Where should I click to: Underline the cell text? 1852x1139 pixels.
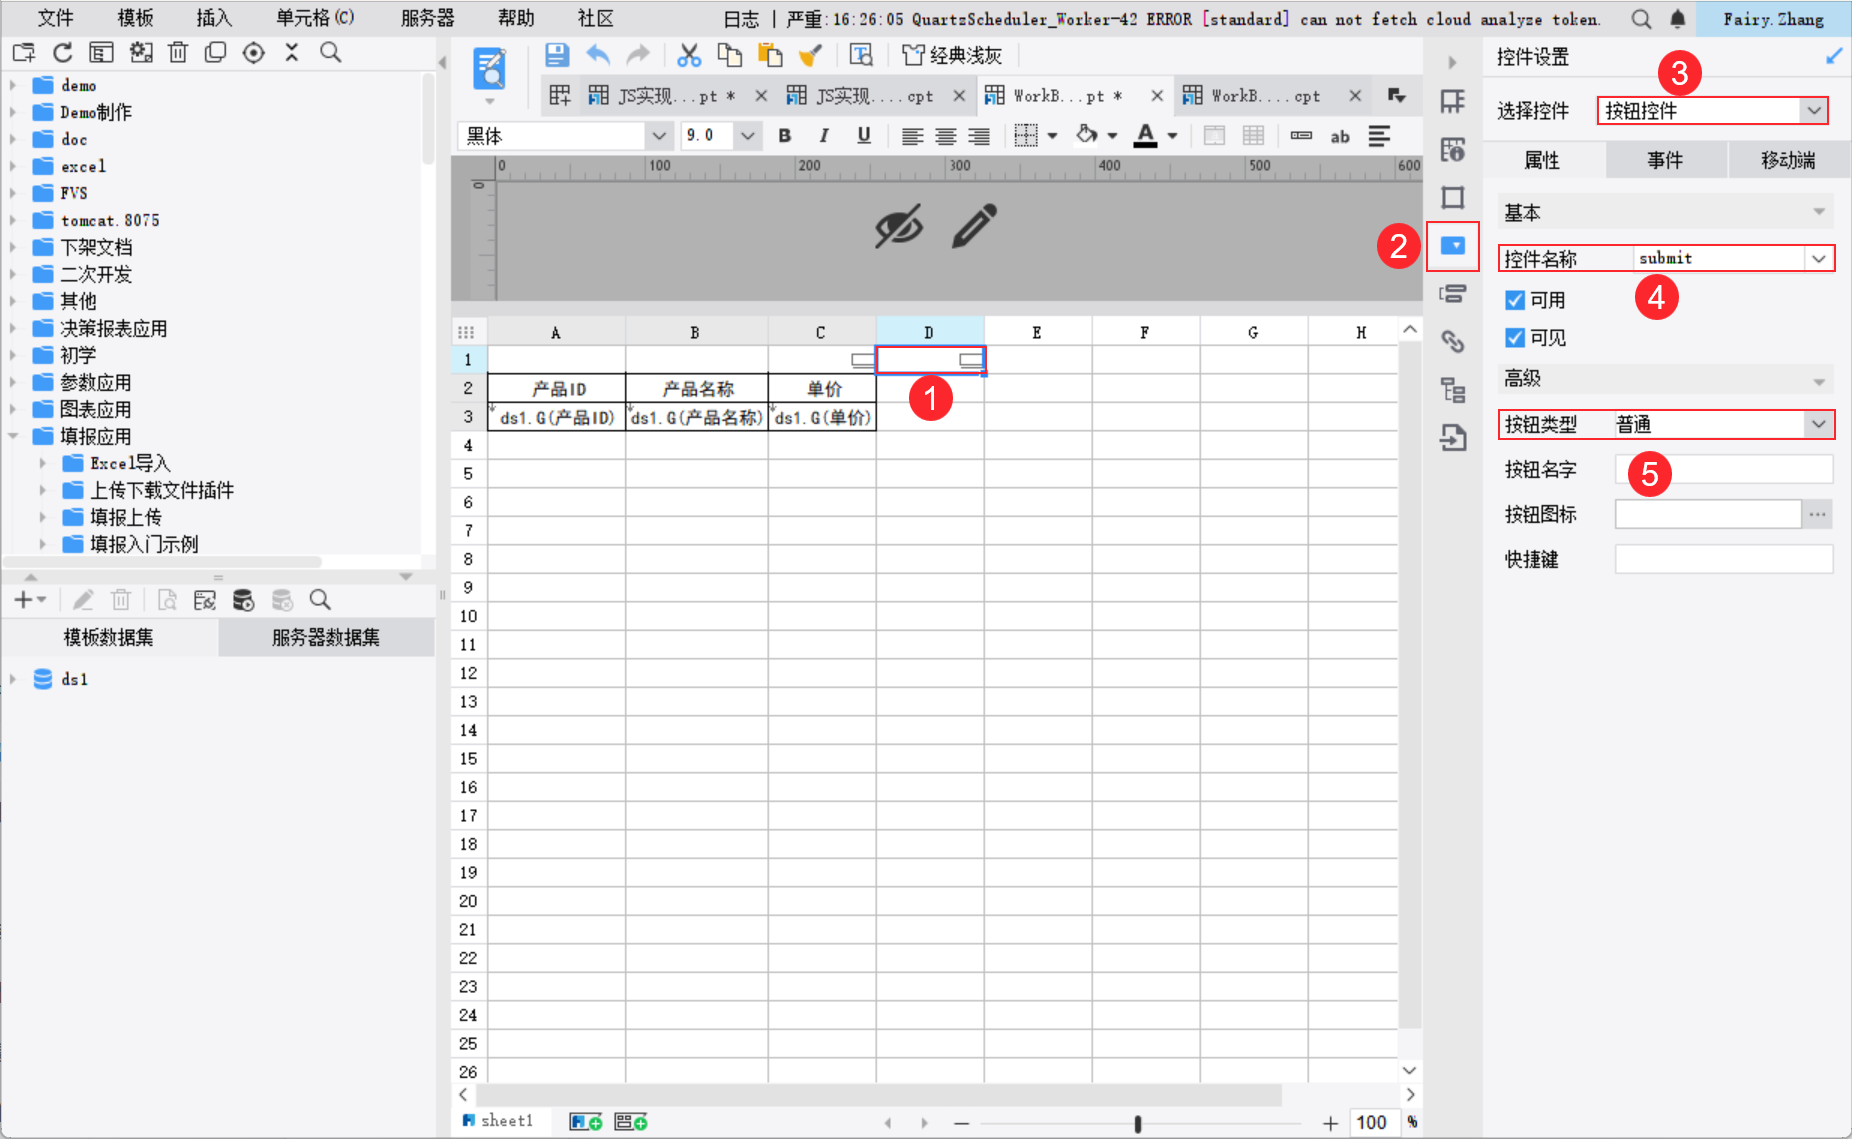click(864, 136)
